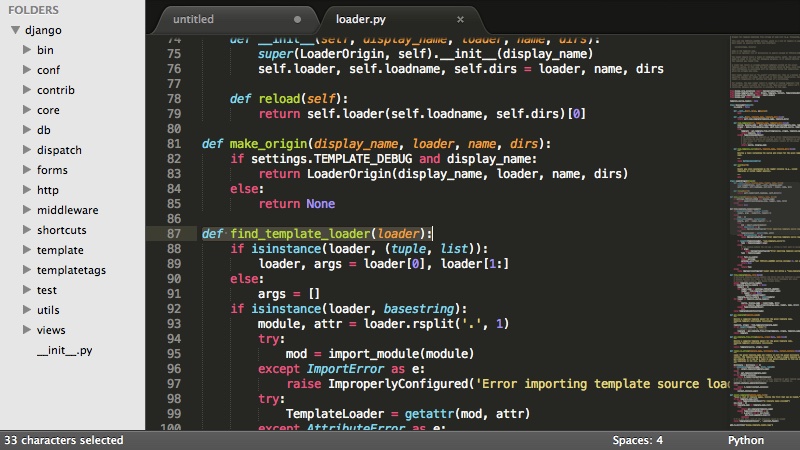This screenshot has width=800, height=450.
Task: Expand the utils folder arrow
Action: point(26,310)
